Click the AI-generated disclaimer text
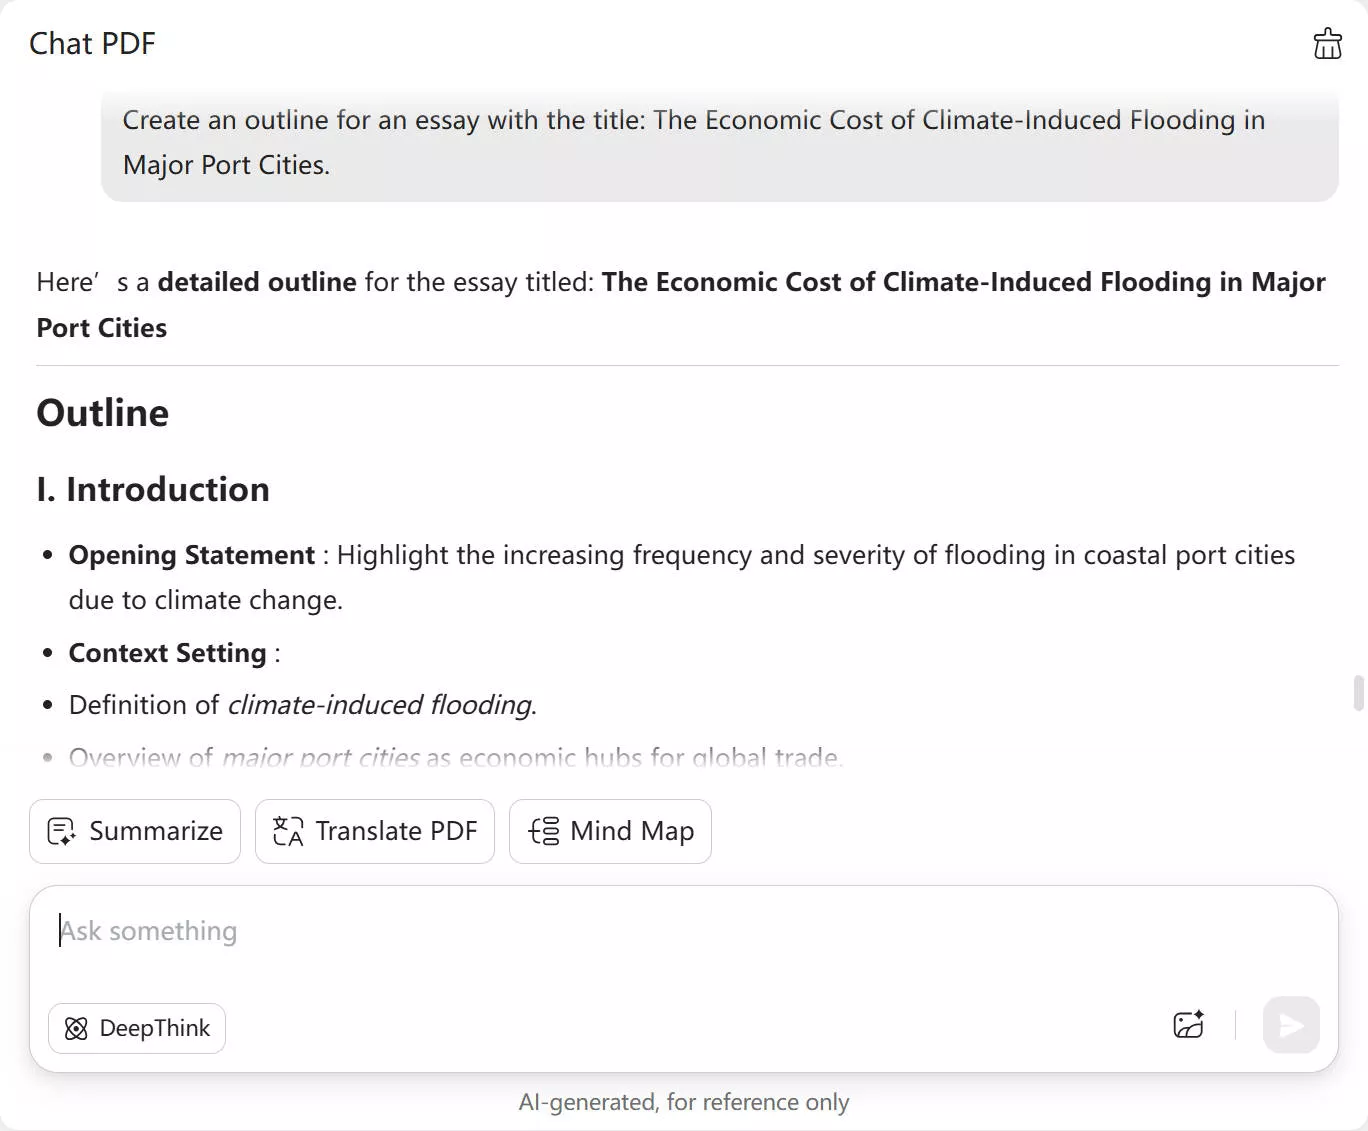Viewport: 1368px width, 1131px height. pyautogui.click(x=684, y=1101)
